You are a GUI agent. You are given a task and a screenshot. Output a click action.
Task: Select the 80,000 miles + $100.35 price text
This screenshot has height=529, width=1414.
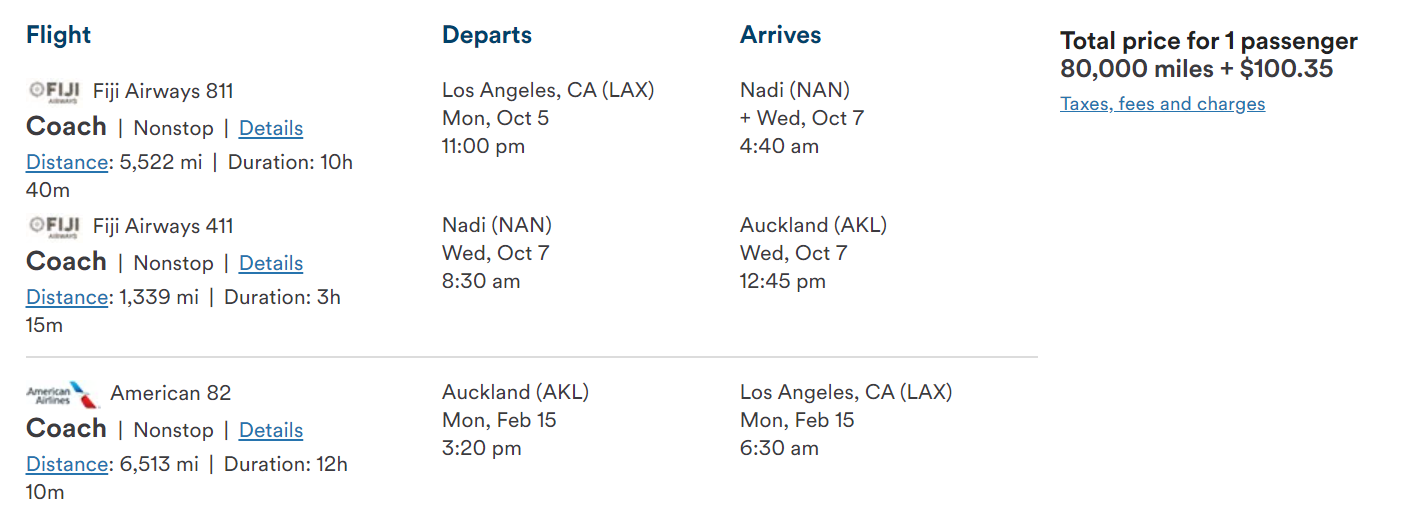[1196, 69]
